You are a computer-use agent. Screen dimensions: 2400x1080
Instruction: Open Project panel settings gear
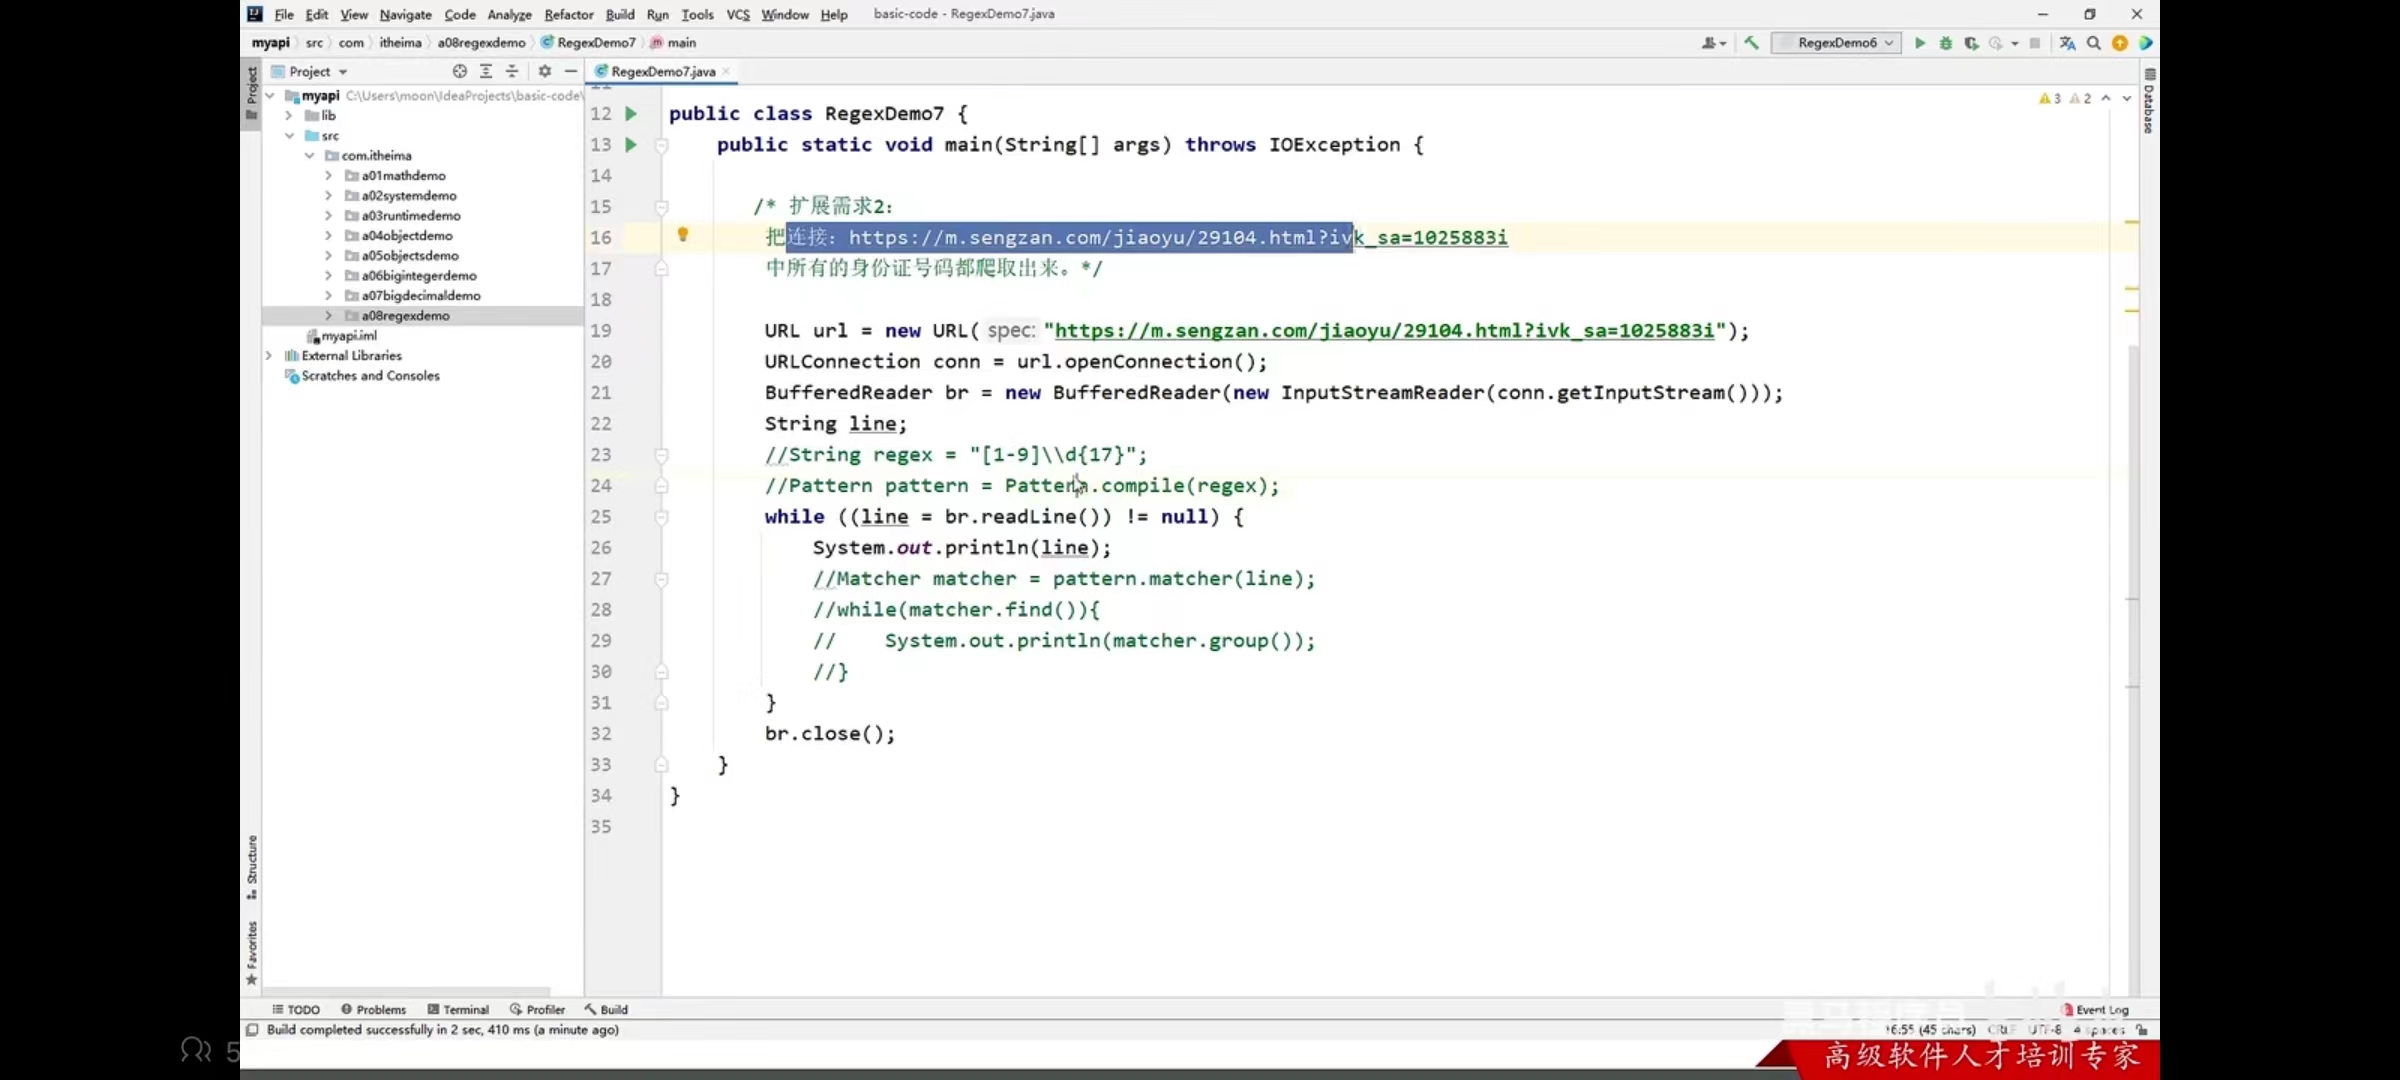[x=544, y=71]
